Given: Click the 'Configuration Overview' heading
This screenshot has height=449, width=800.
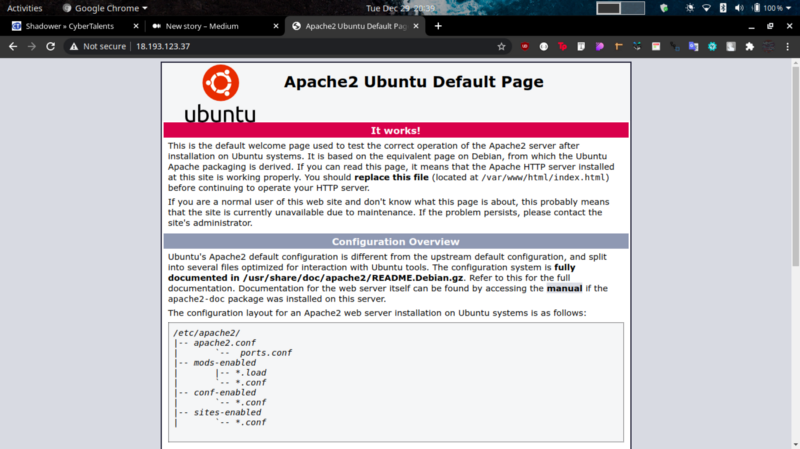Looking at the screenshot, I should [396, 241].
